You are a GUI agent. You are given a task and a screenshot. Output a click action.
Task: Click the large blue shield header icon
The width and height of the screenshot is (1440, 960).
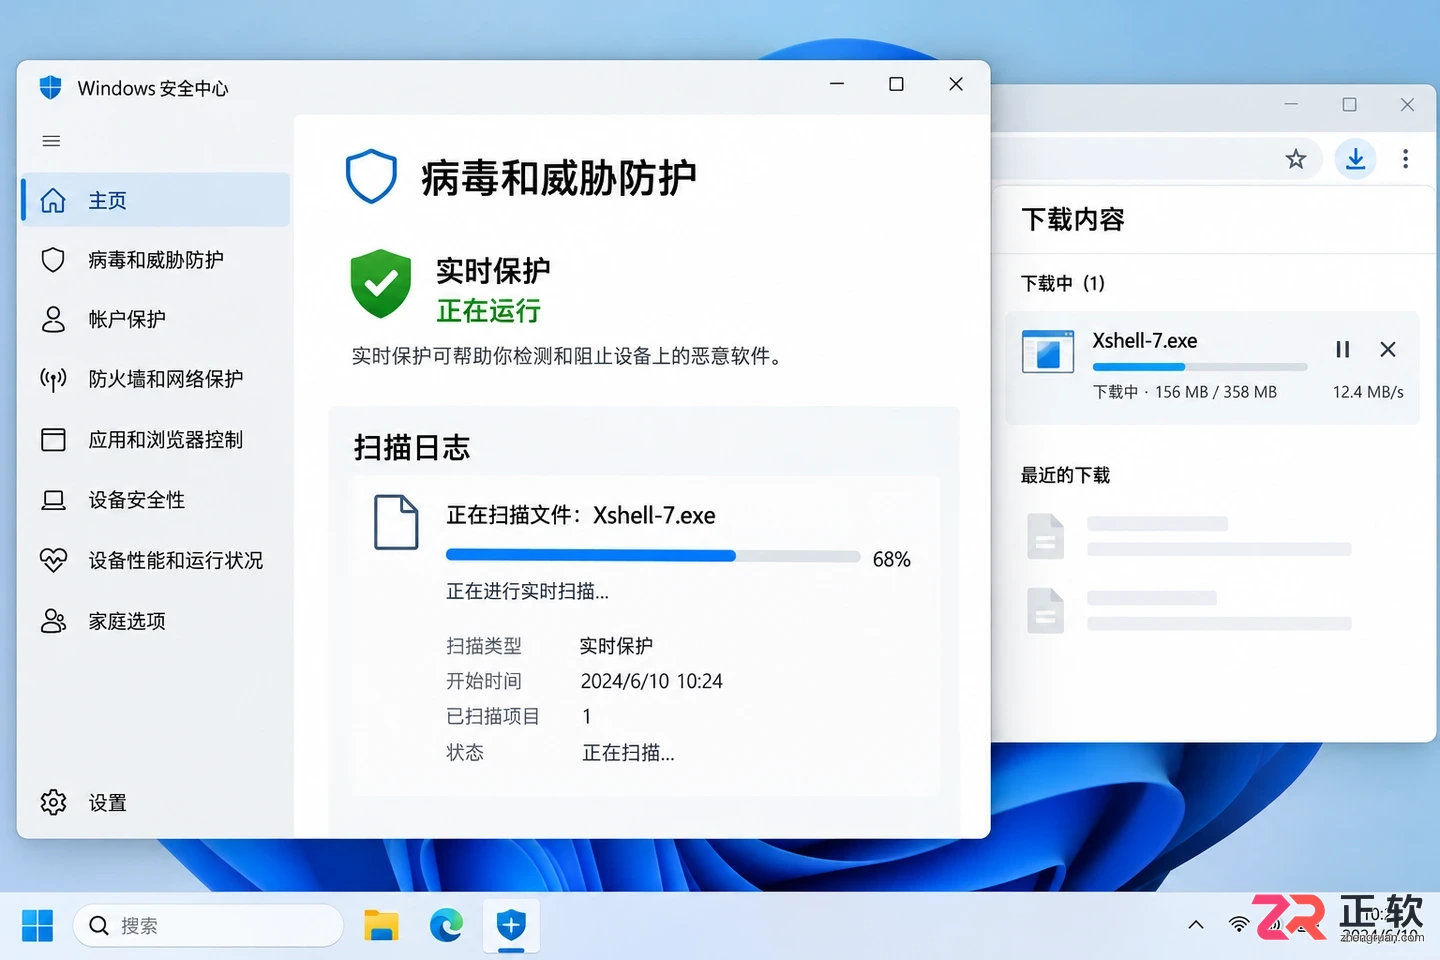coord(371,177)
